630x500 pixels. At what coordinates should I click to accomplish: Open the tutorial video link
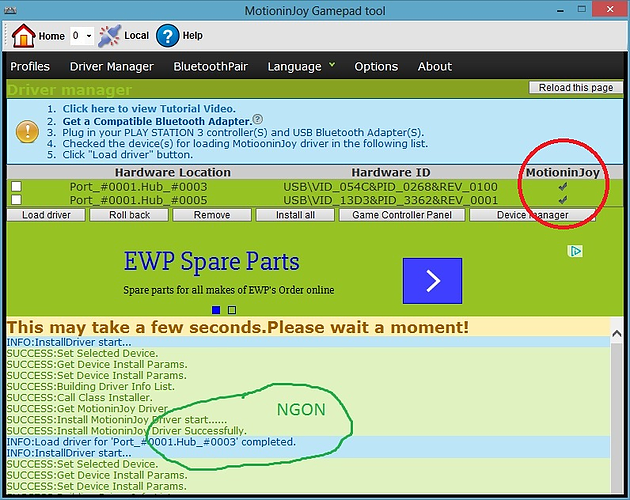click(x=149, y=108)
